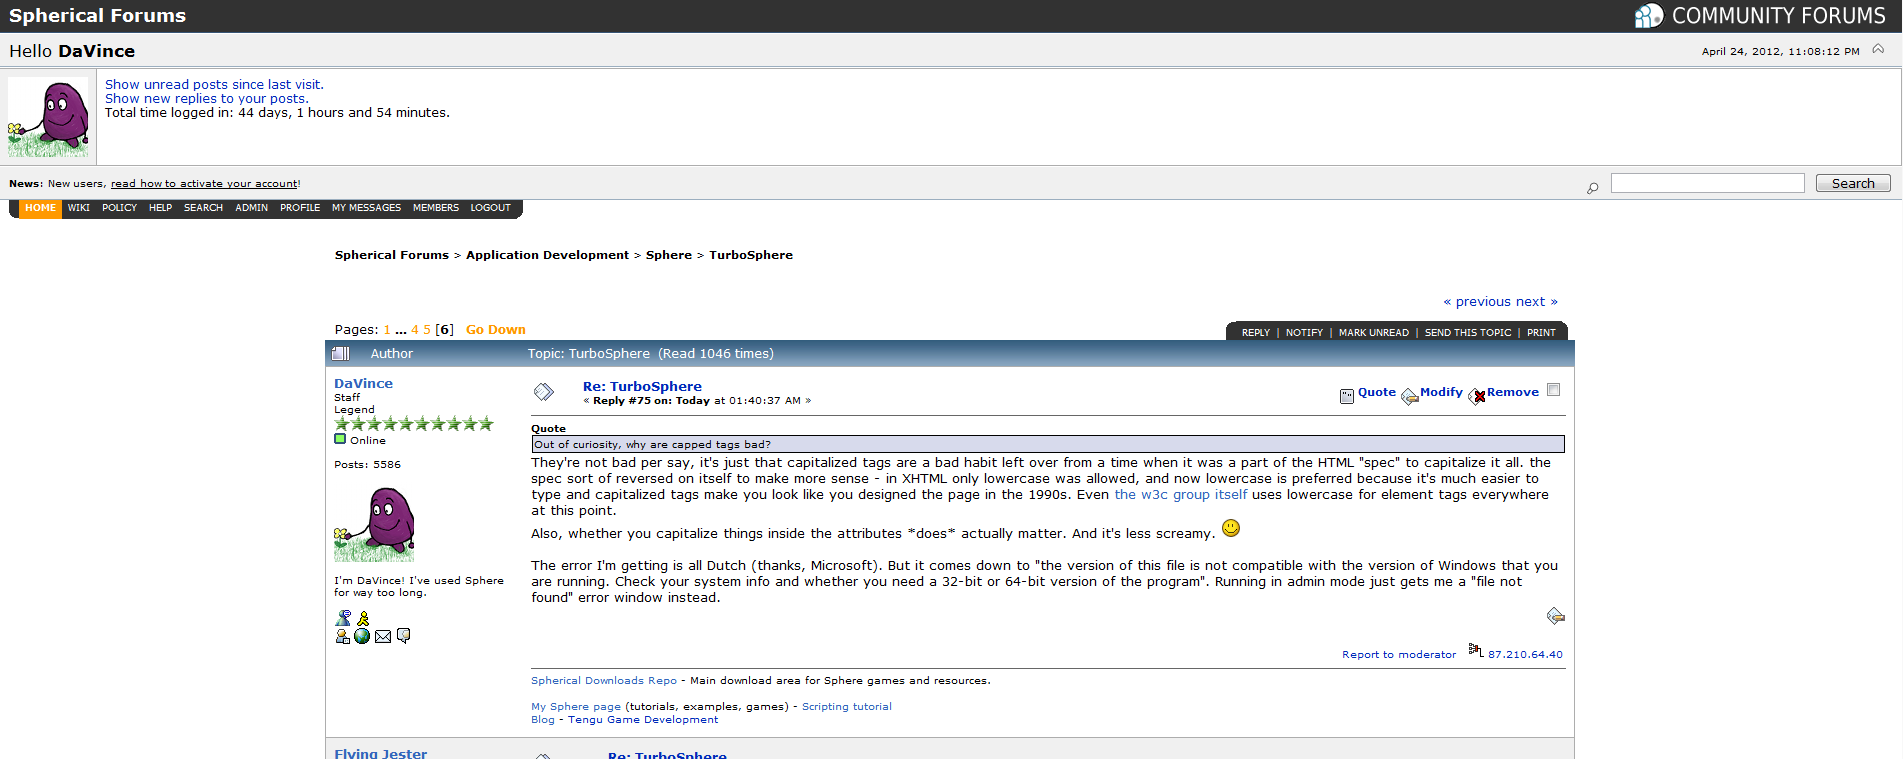Click the Remove red X icon
1903x759 pixels.
click(1477, 396)
